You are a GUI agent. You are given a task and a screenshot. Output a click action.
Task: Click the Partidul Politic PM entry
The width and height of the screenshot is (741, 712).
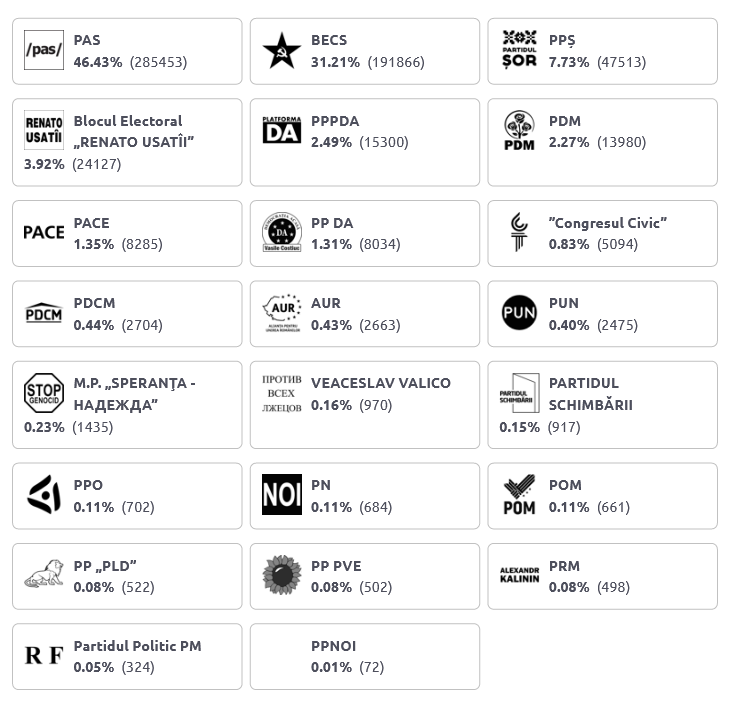(127, 657)
